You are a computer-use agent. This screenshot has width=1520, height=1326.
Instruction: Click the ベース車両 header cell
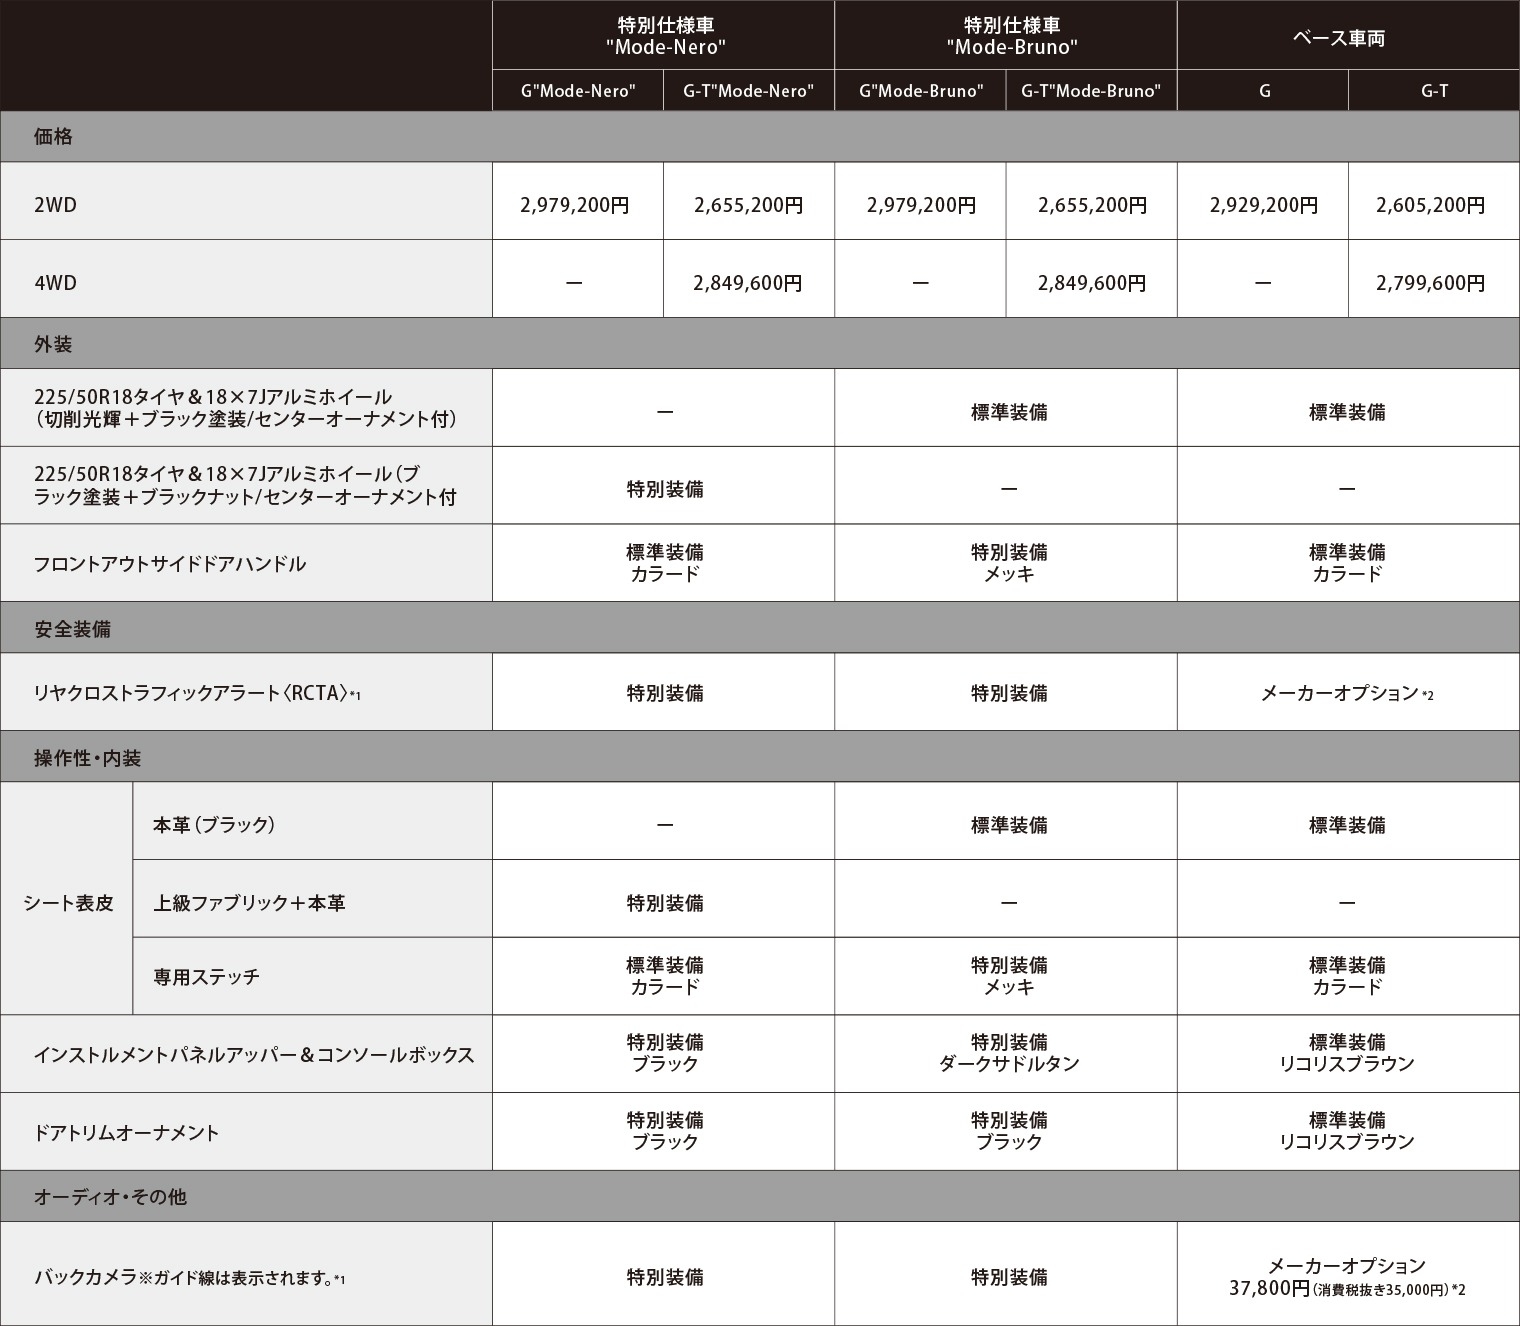tap(1348, 35)
